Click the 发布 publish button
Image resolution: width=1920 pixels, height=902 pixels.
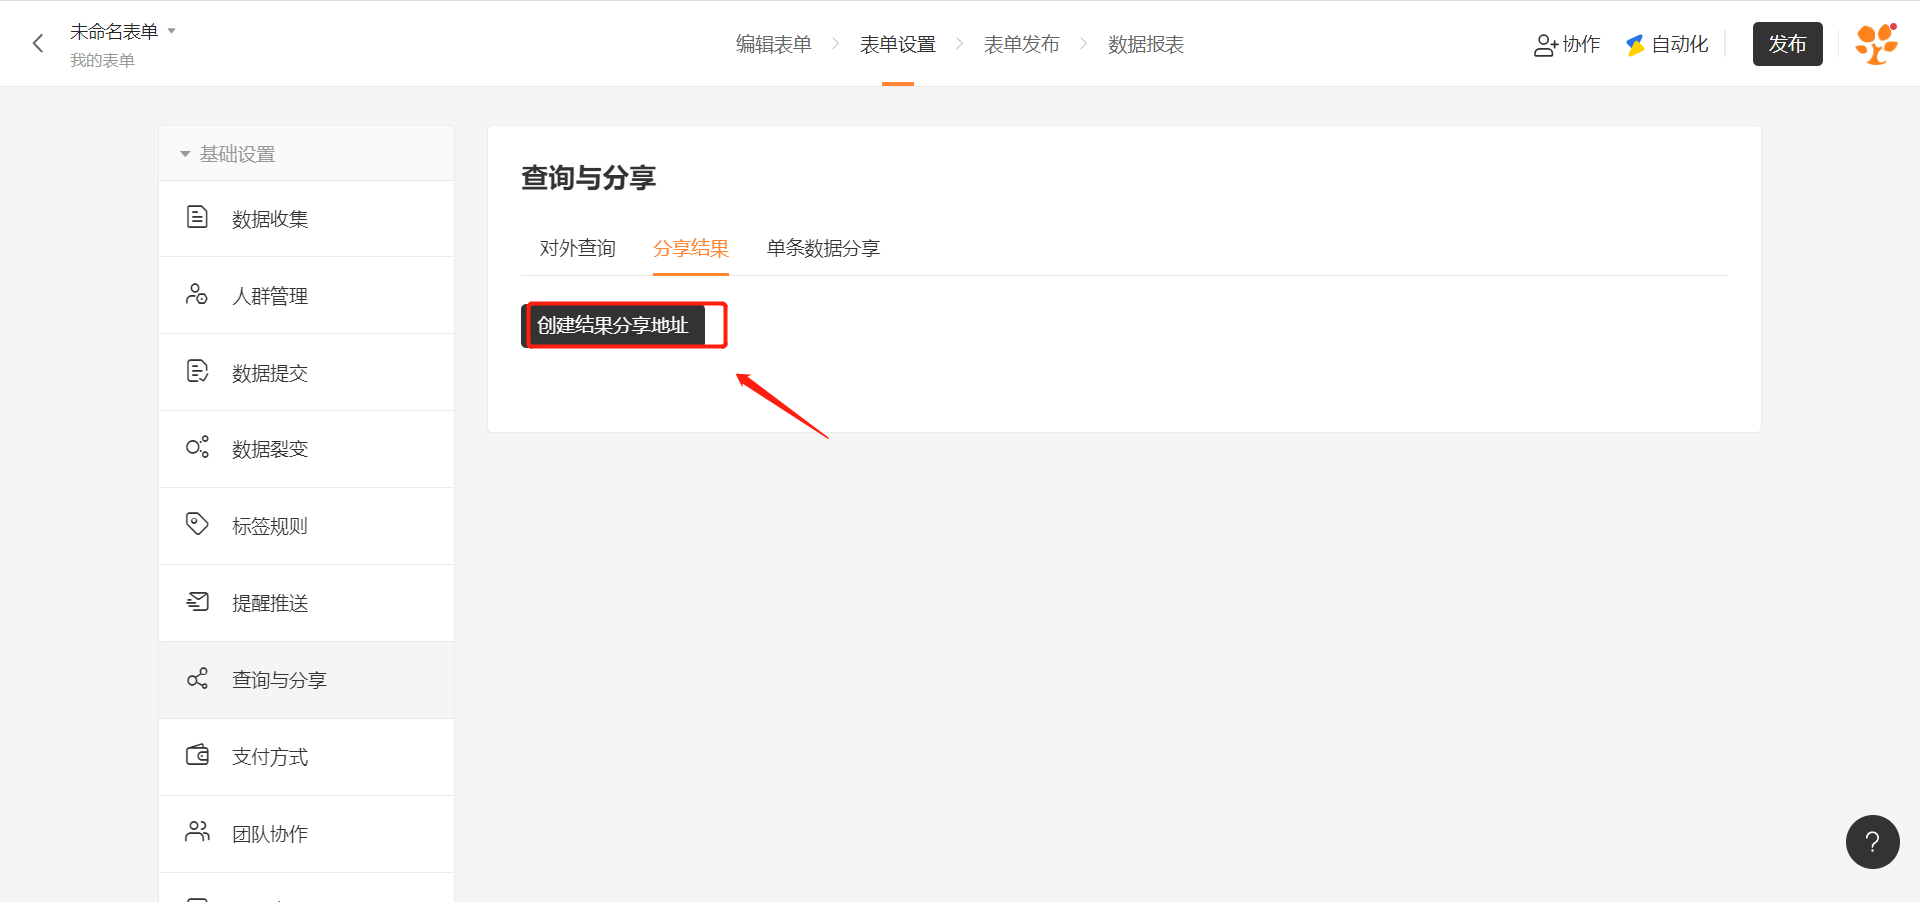[1787, 44]
